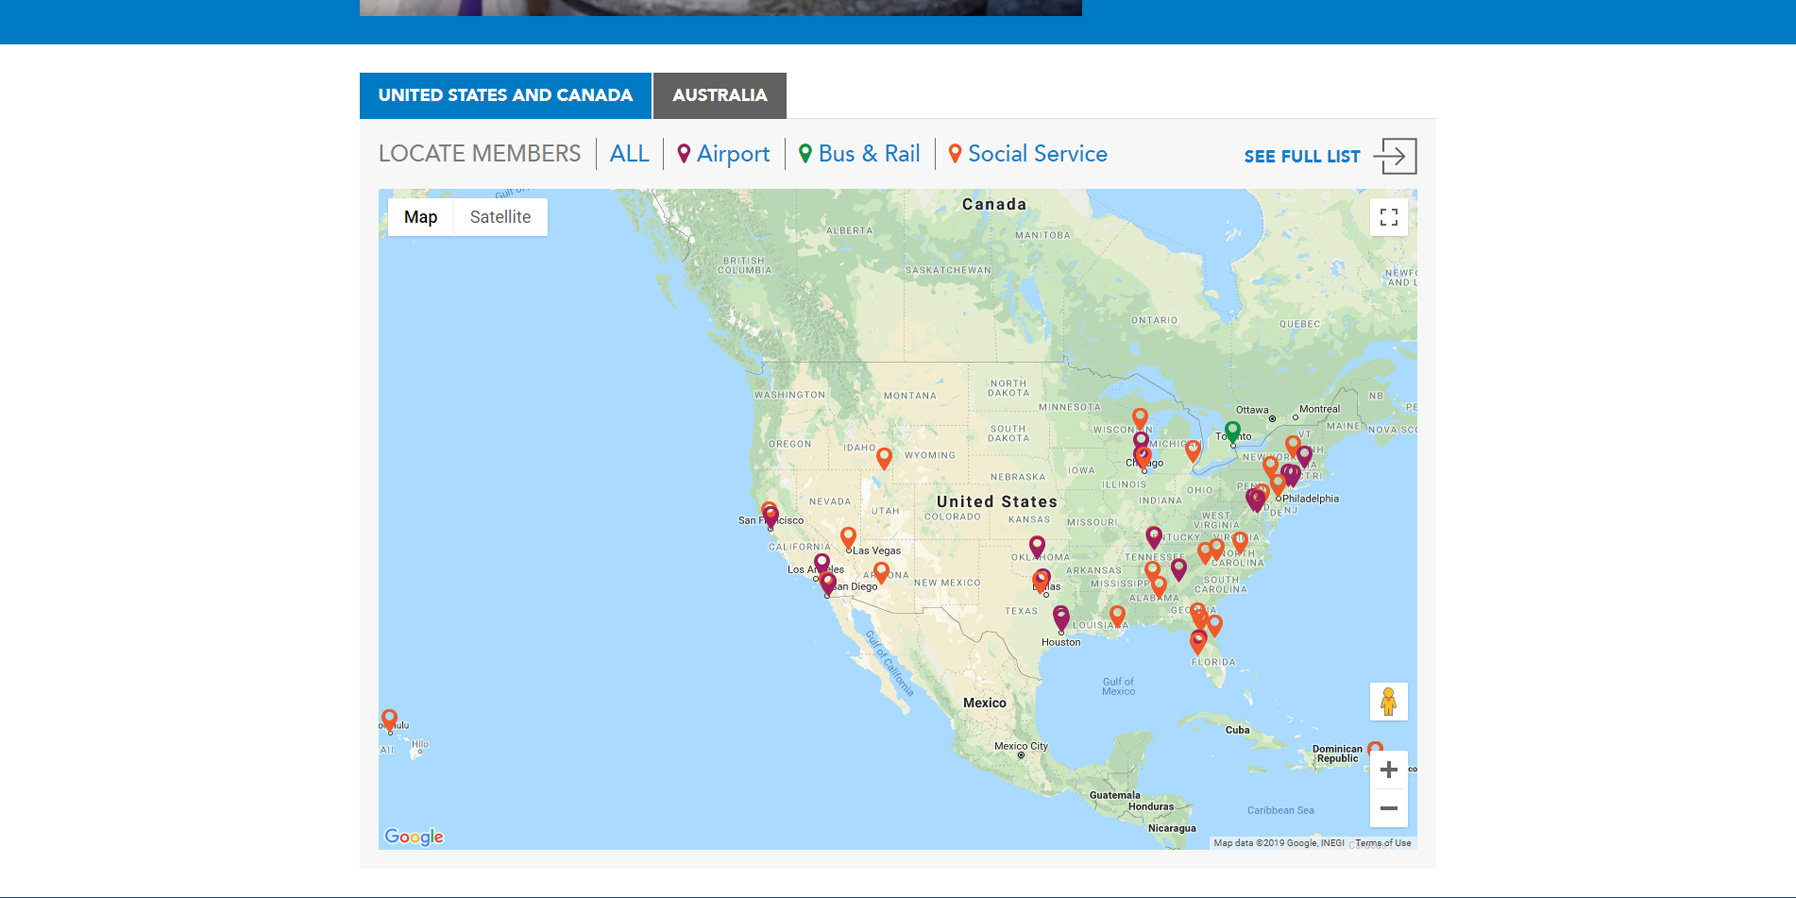1796x898 pixels.
Task: Open the map Terms of Use
Action: [x=1383, y=843]
